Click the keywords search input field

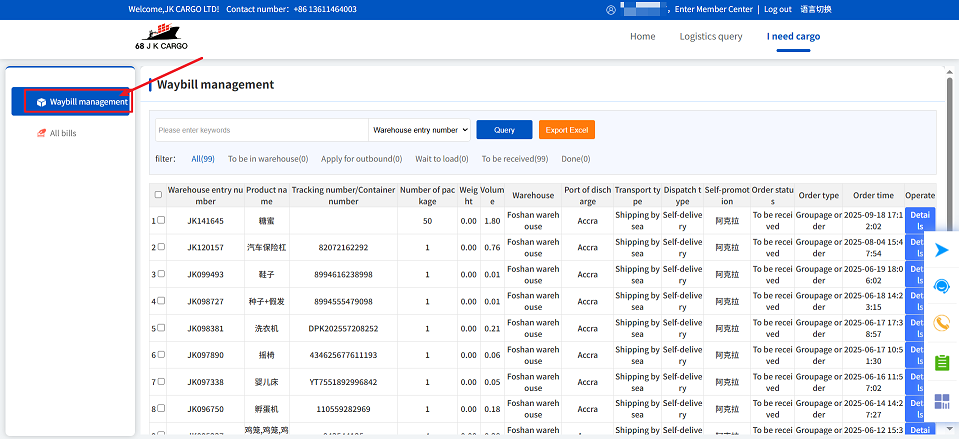pyautogui.click(x=262, y=130)
